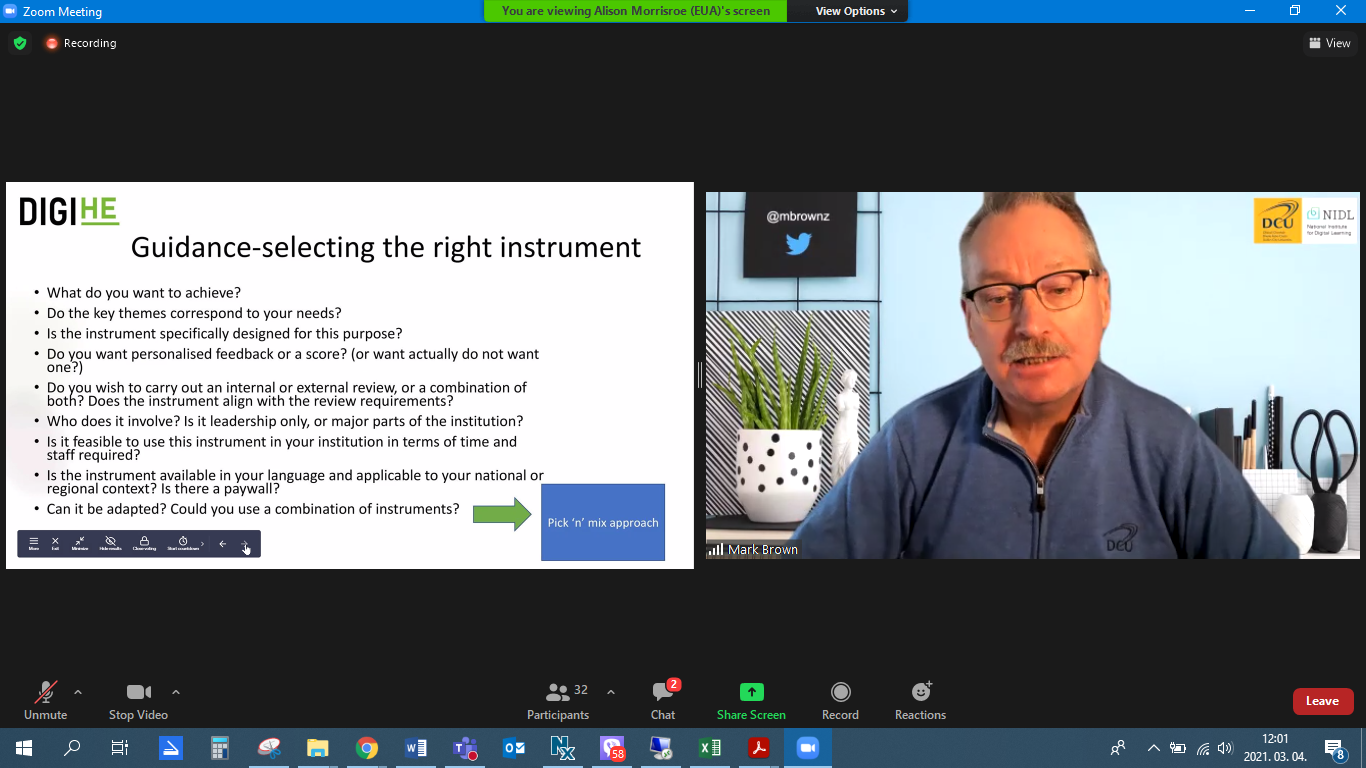The image size is (1366, 768).
Task: Click the divider between slide and video
Action: pos(700,375)
